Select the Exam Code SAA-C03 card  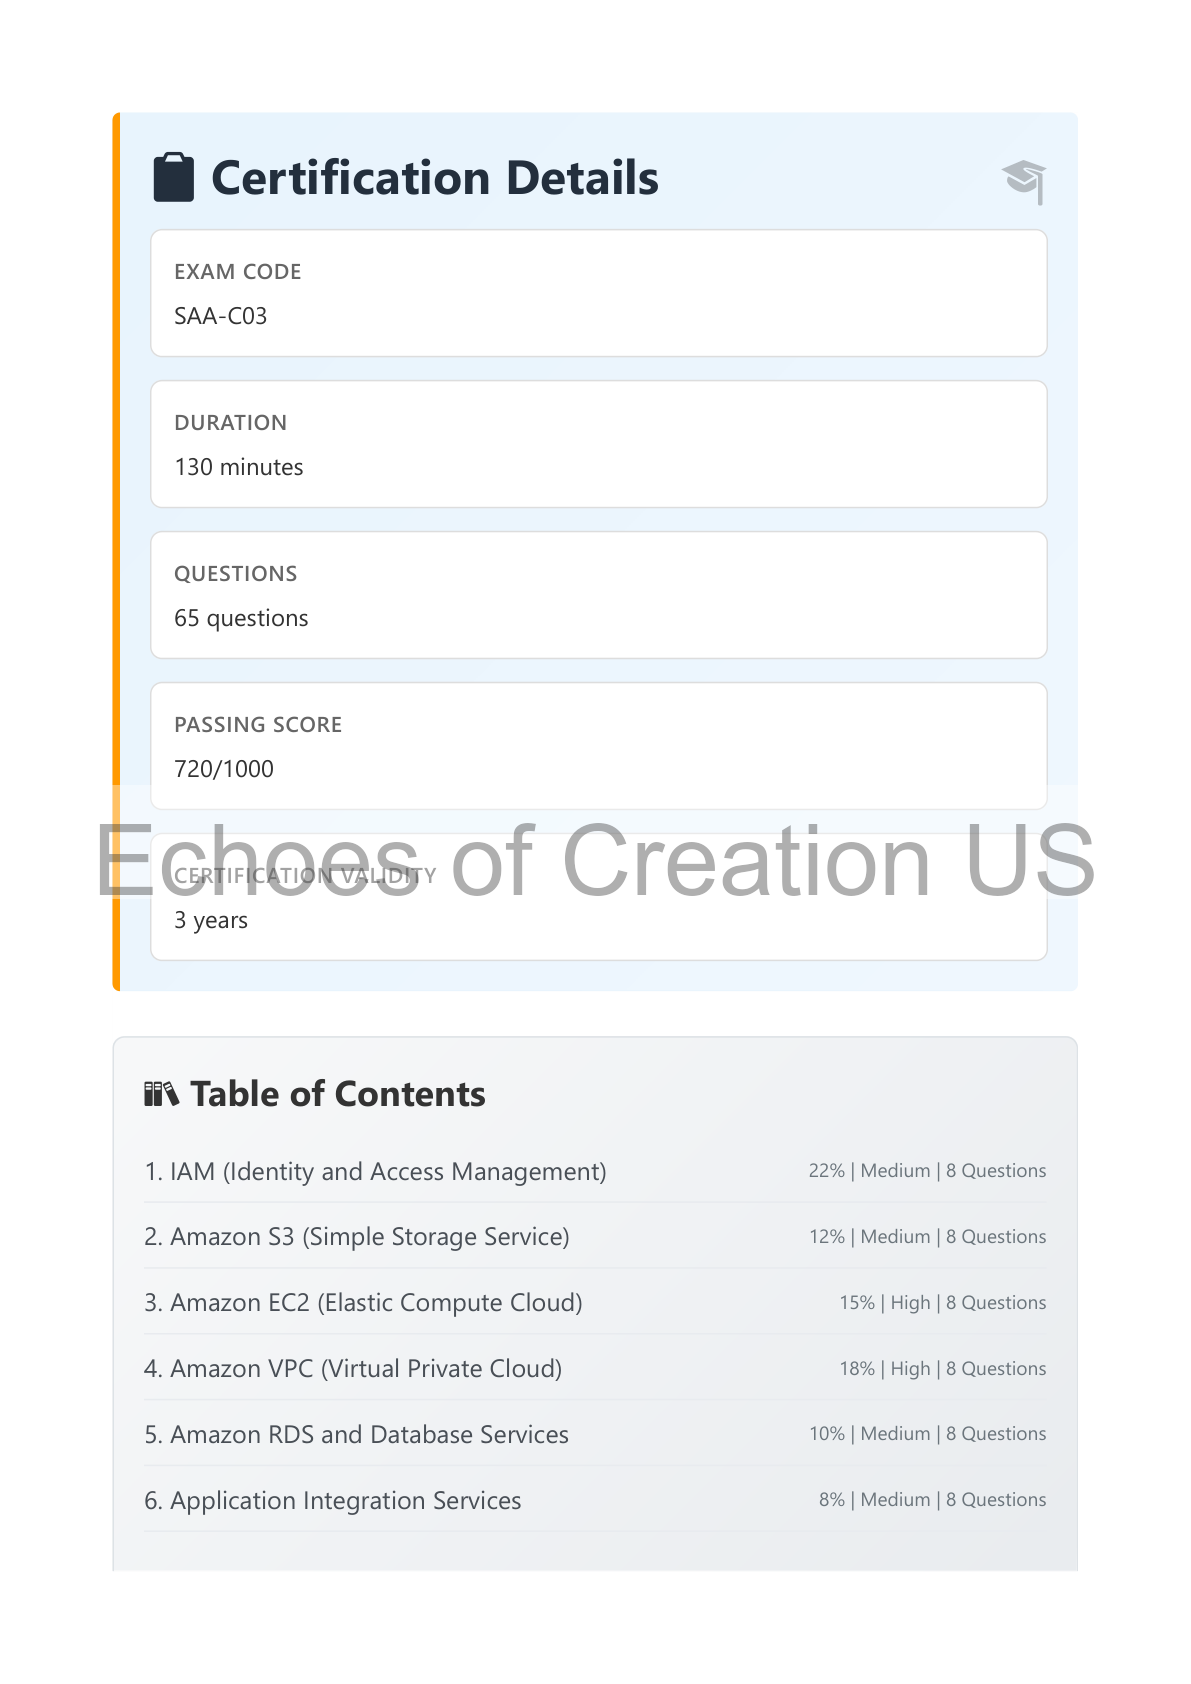point(599,293)
